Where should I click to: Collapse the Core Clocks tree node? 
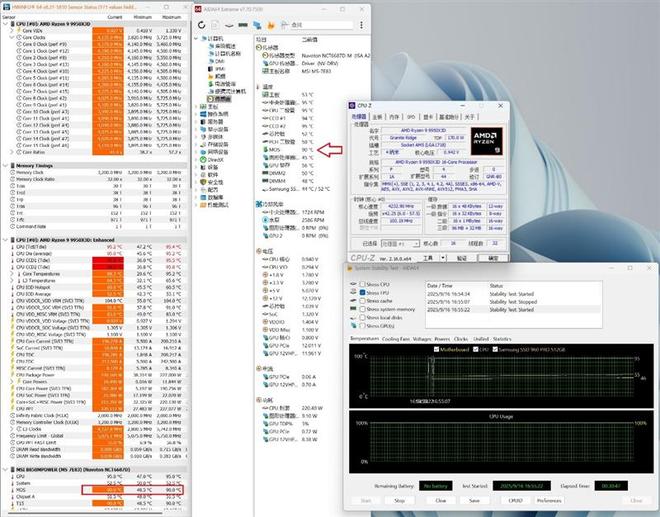click(x=13, y=36)
